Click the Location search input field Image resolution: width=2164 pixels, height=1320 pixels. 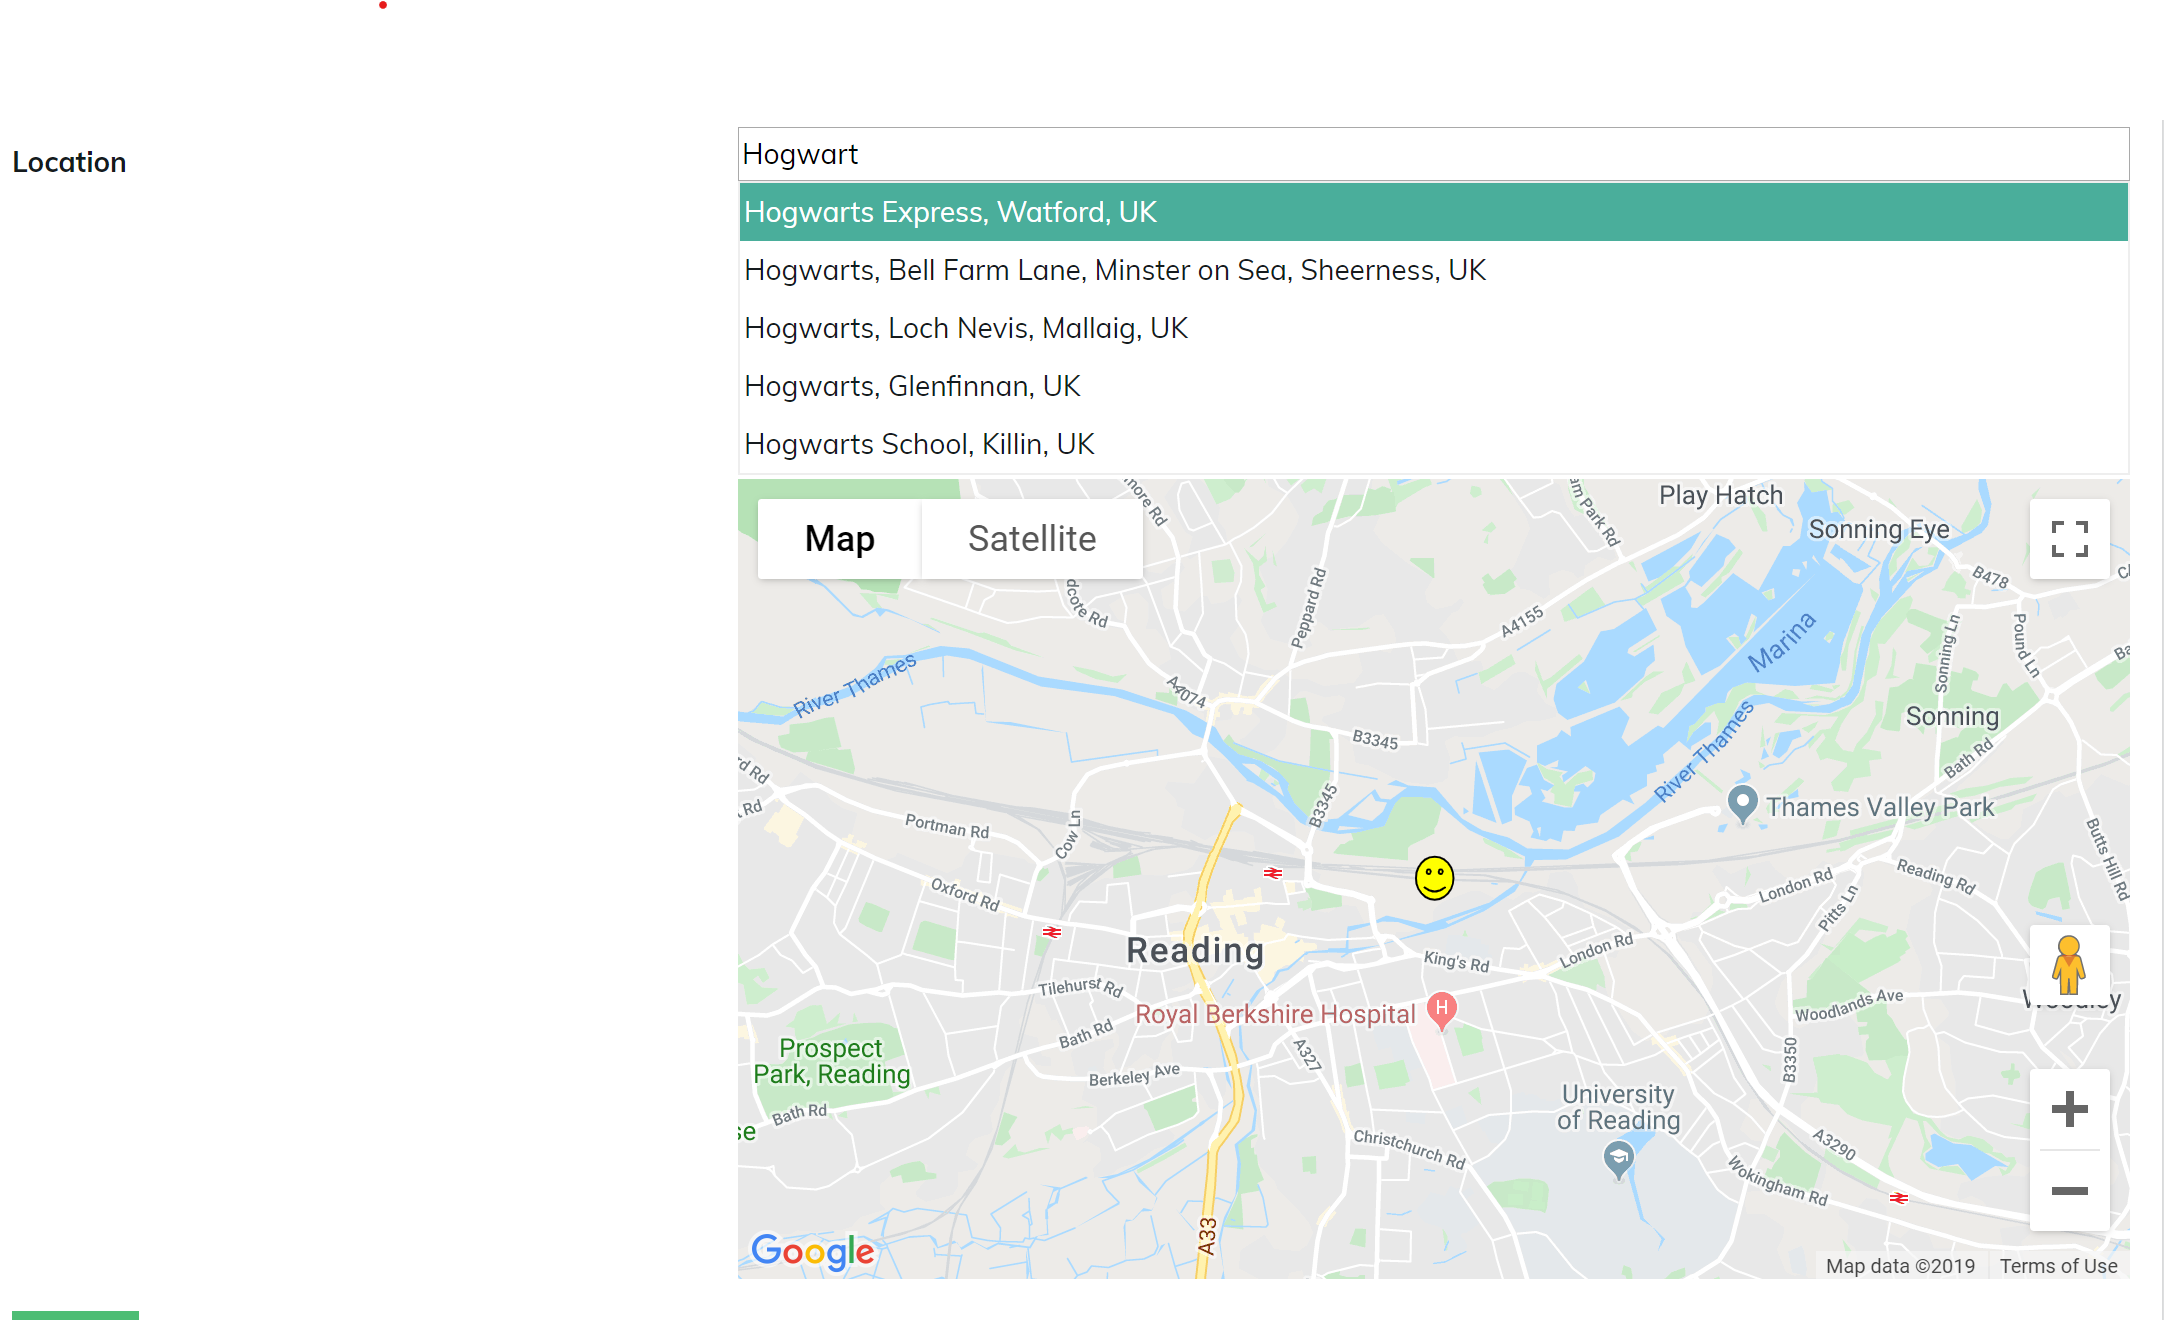pos(1433,154)
